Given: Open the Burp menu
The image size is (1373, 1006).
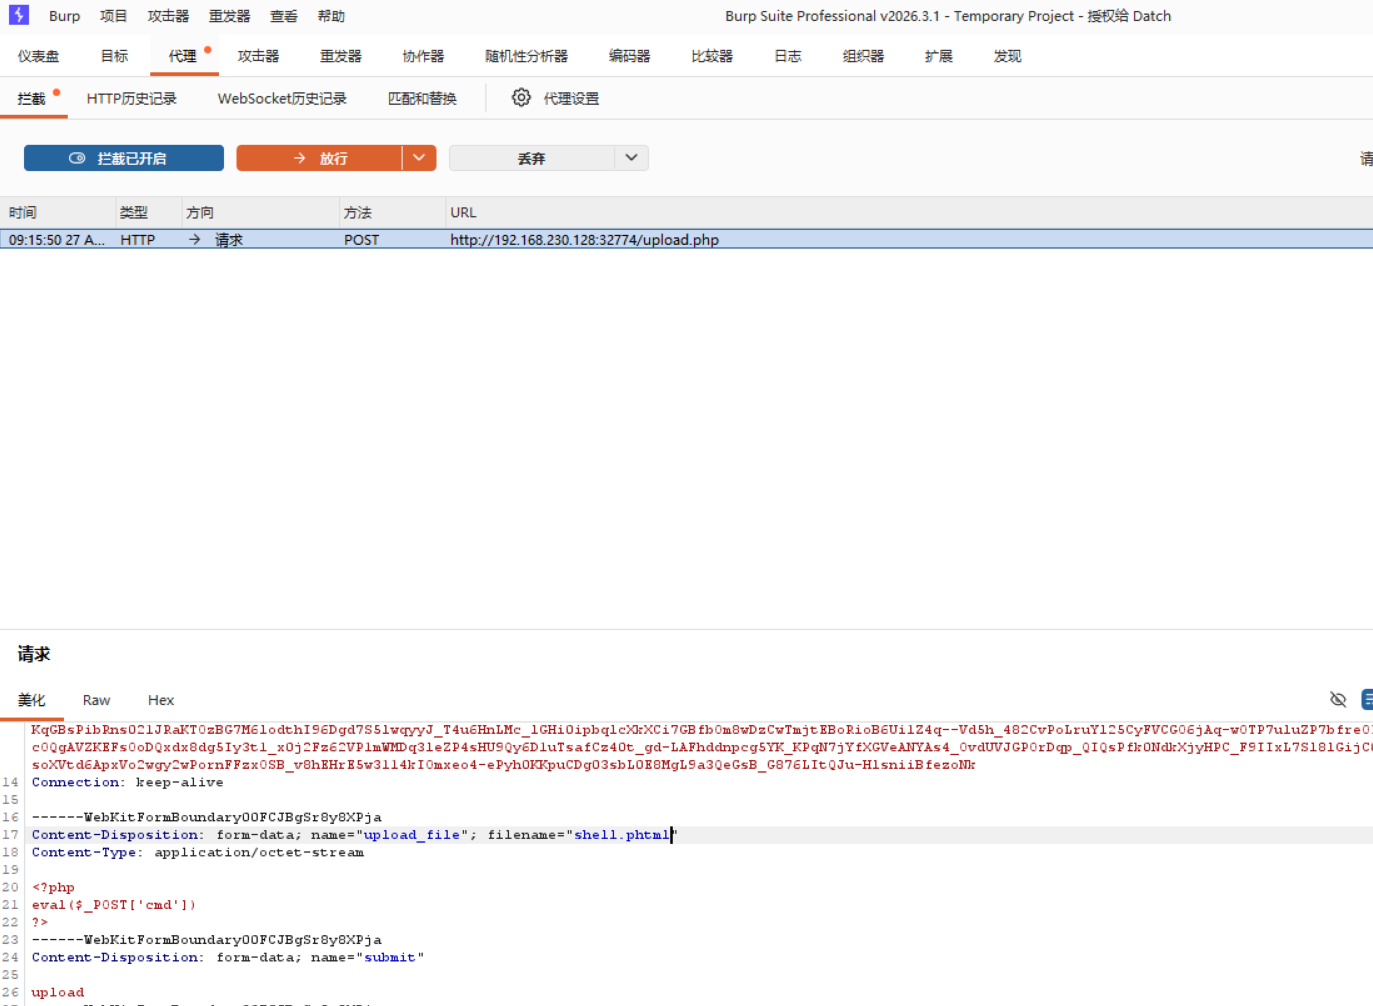Looking at the screenshot, I should click(64, 16).
